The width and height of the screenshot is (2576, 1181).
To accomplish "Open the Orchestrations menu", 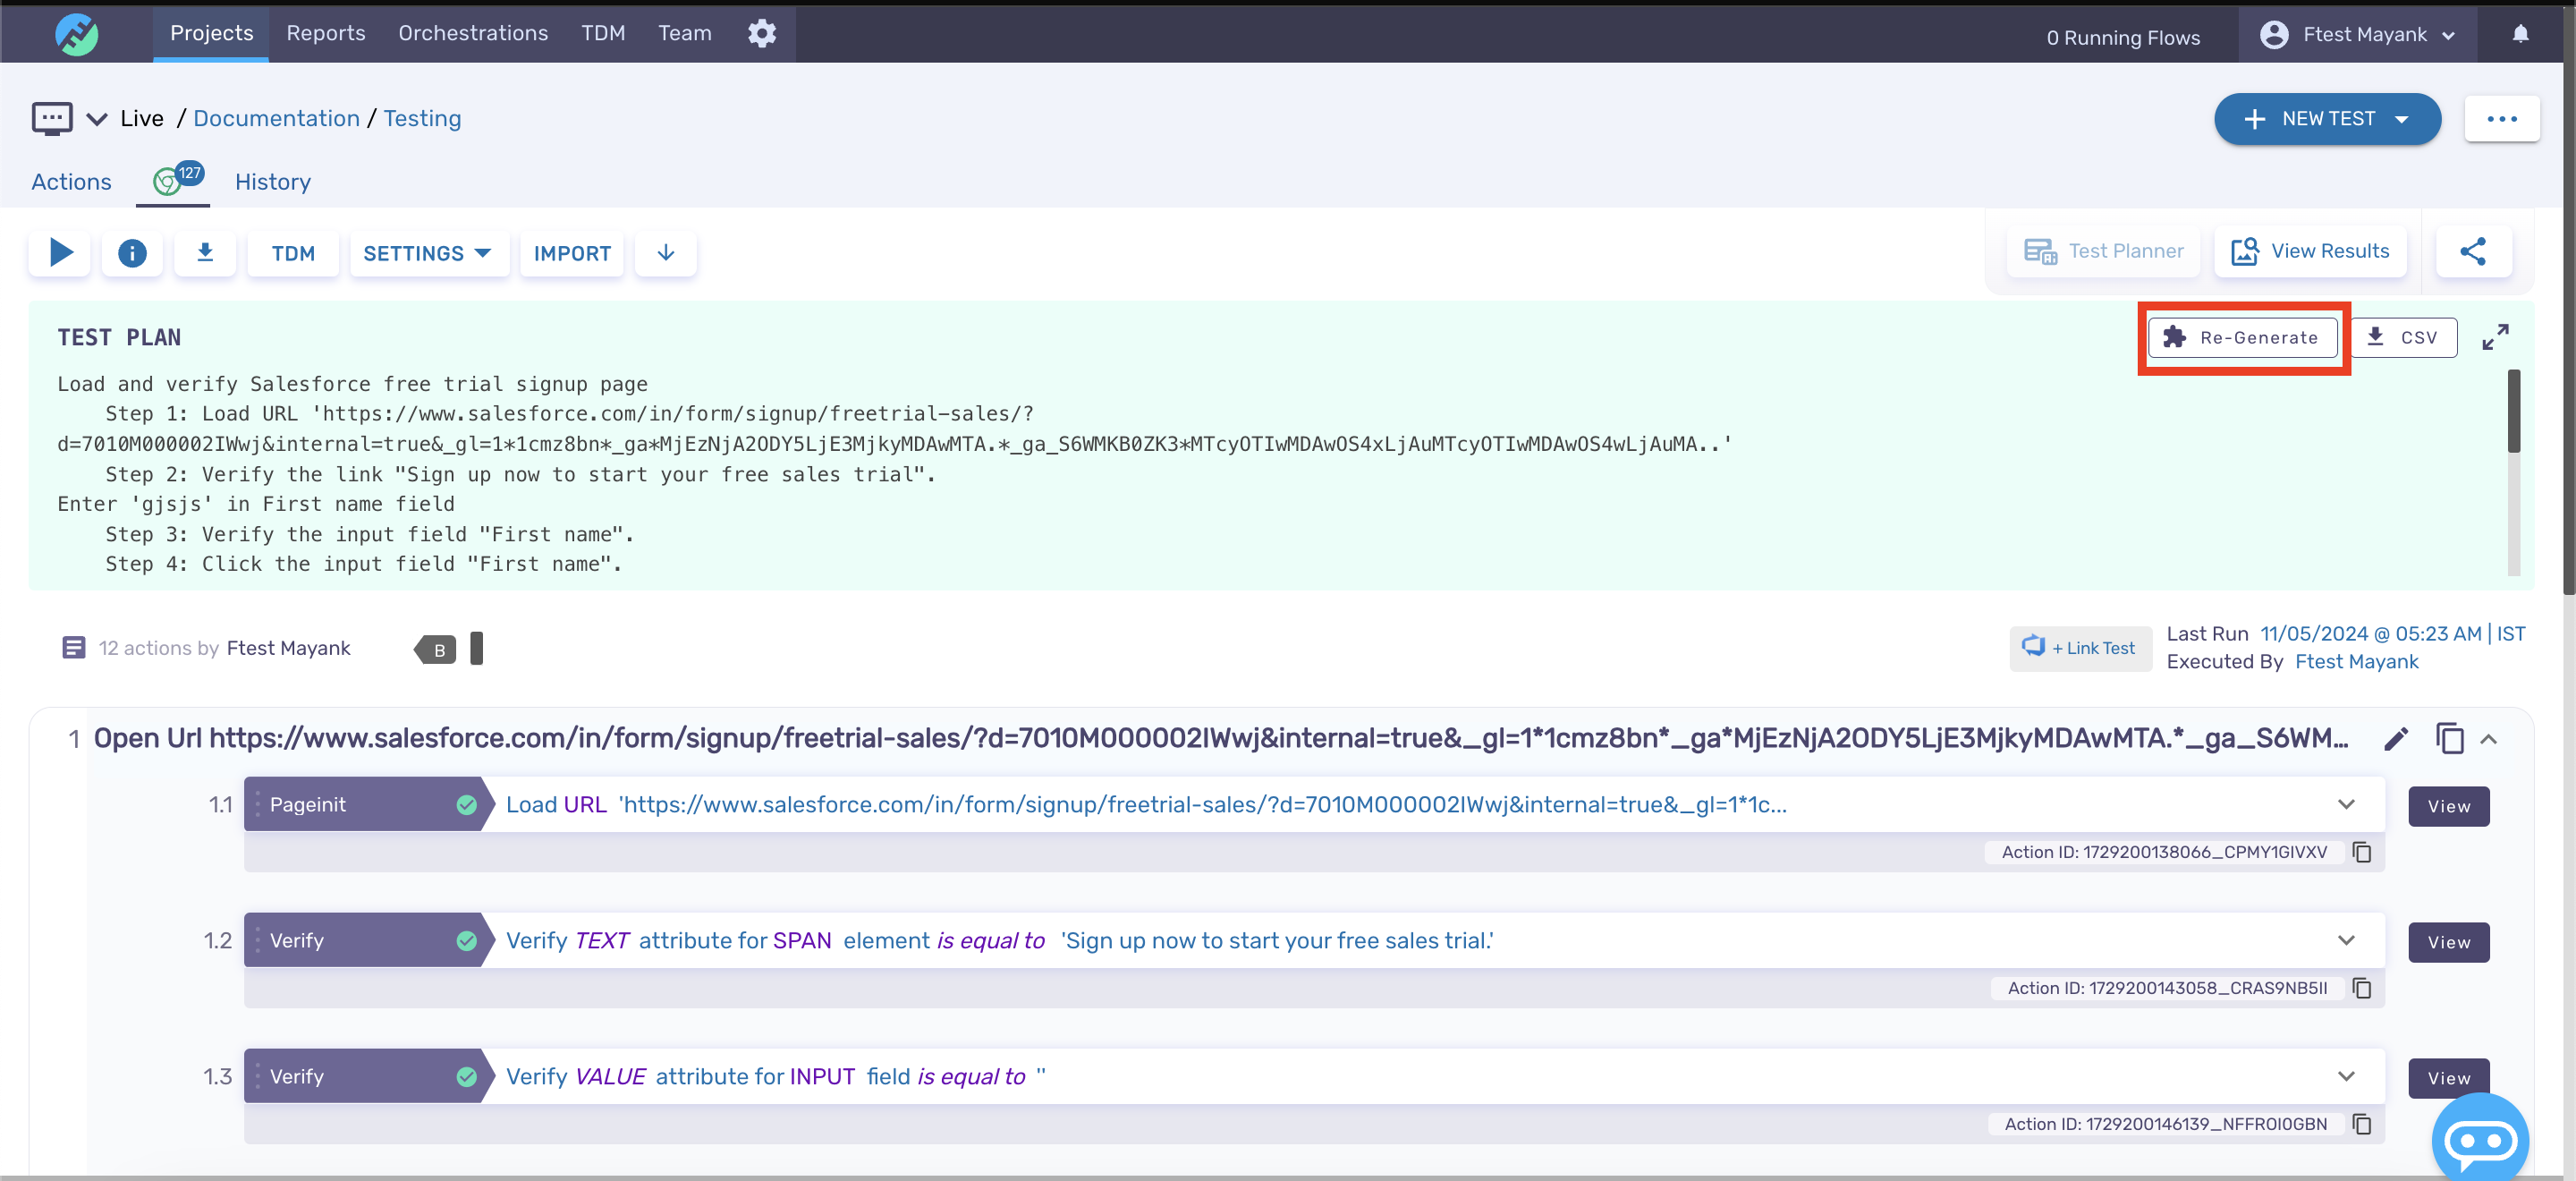I will tap(473, 33).
